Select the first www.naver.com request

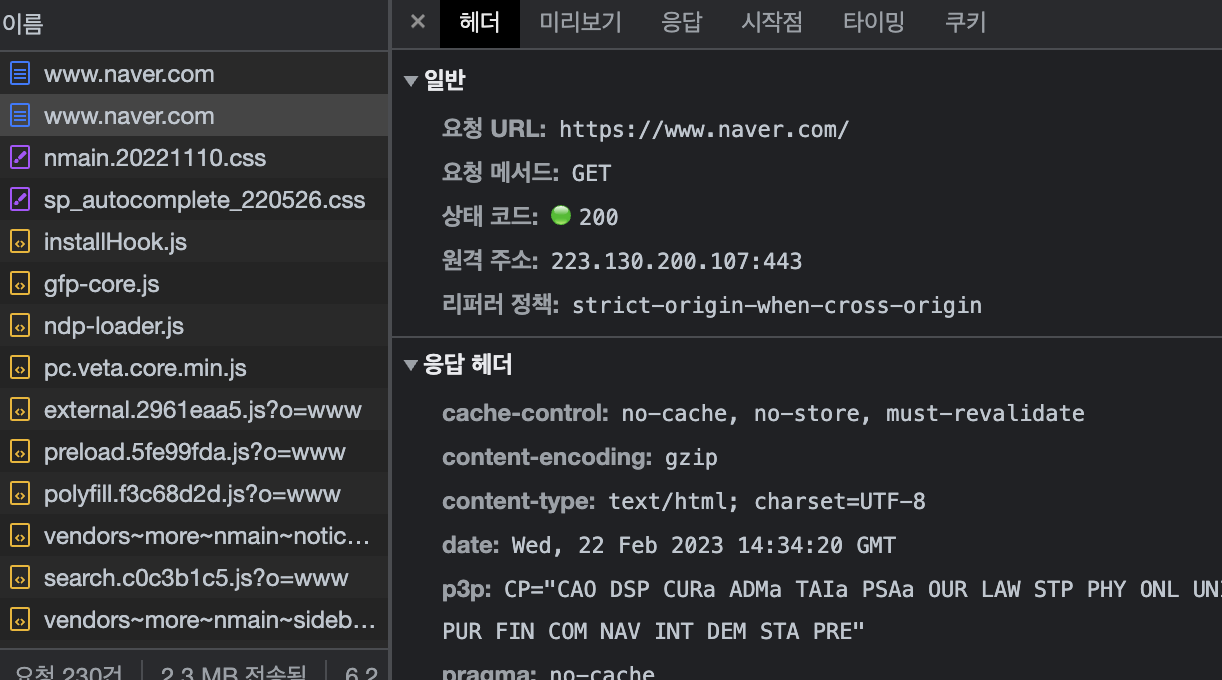194,74
